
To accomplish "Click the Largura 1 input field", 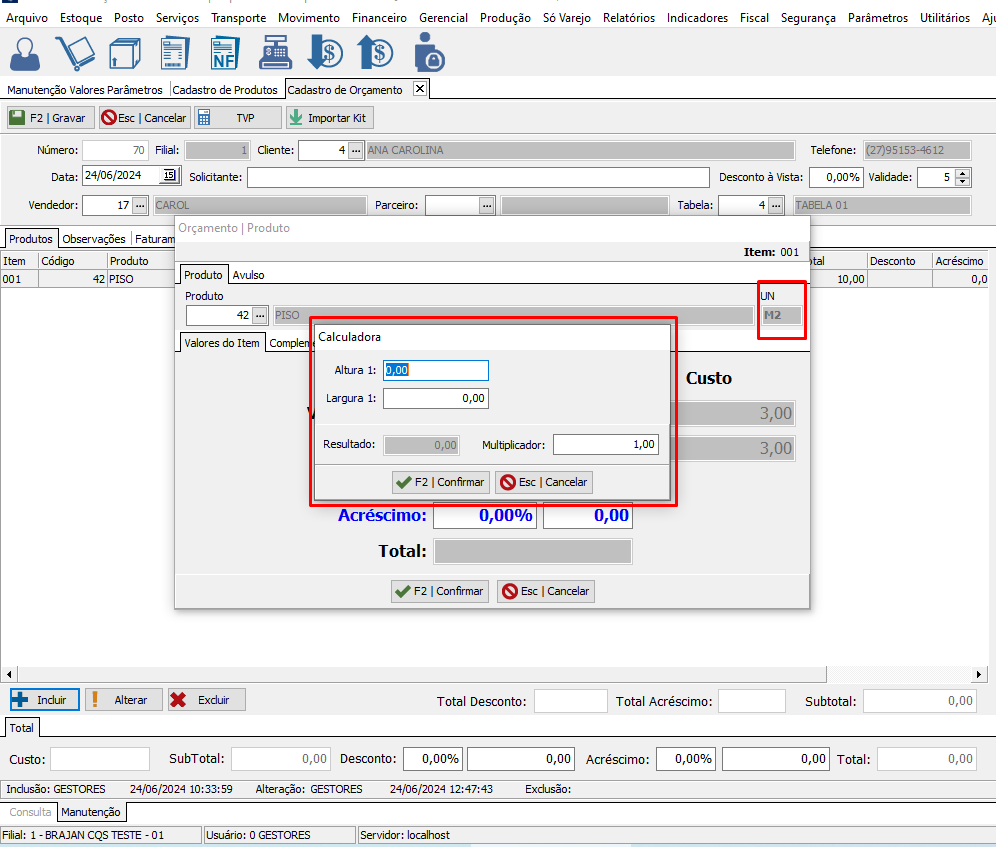I will [x=435, y=398].
